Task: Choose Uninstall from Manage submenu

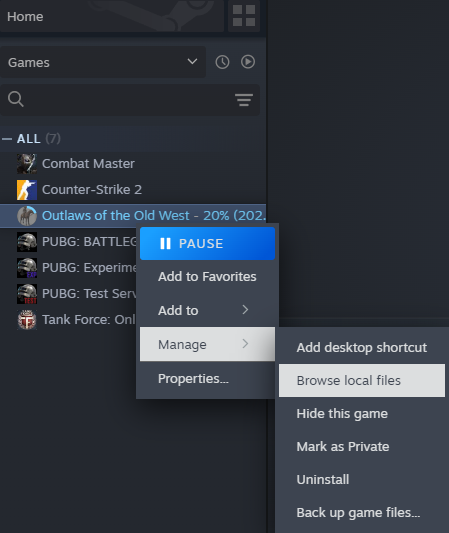Action: point(362,480)
